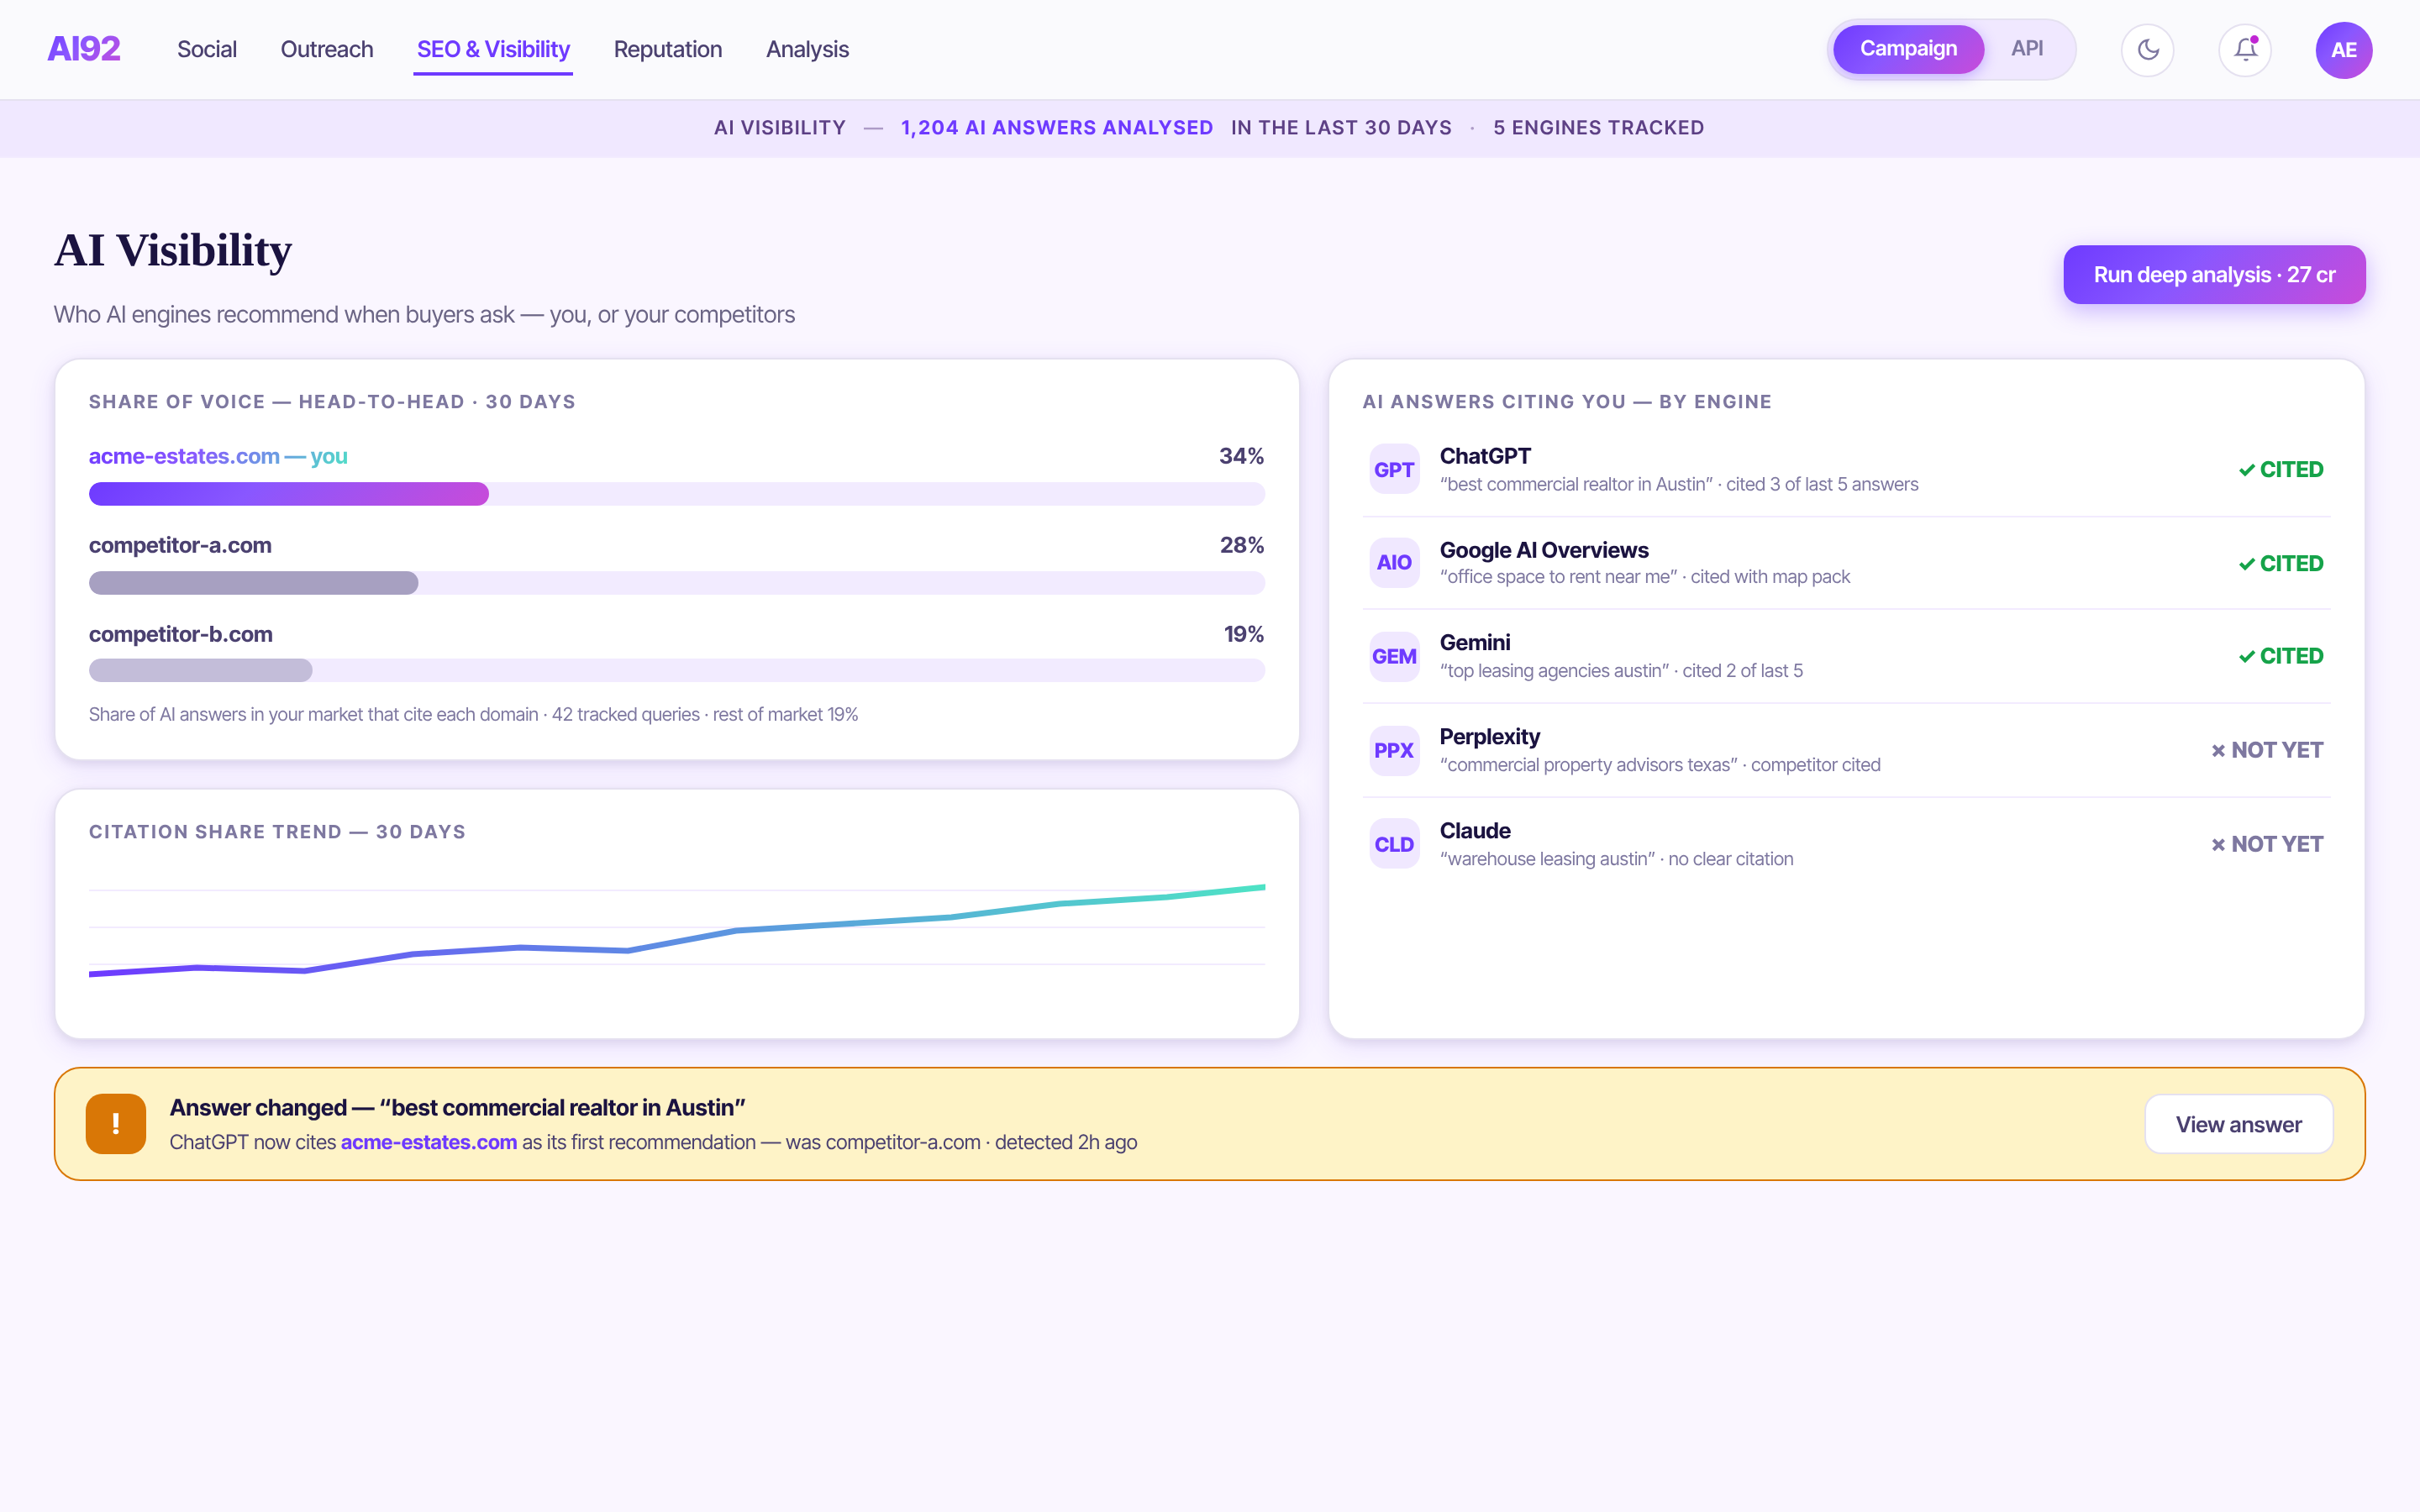Open the Social tab

coord(207,49)
